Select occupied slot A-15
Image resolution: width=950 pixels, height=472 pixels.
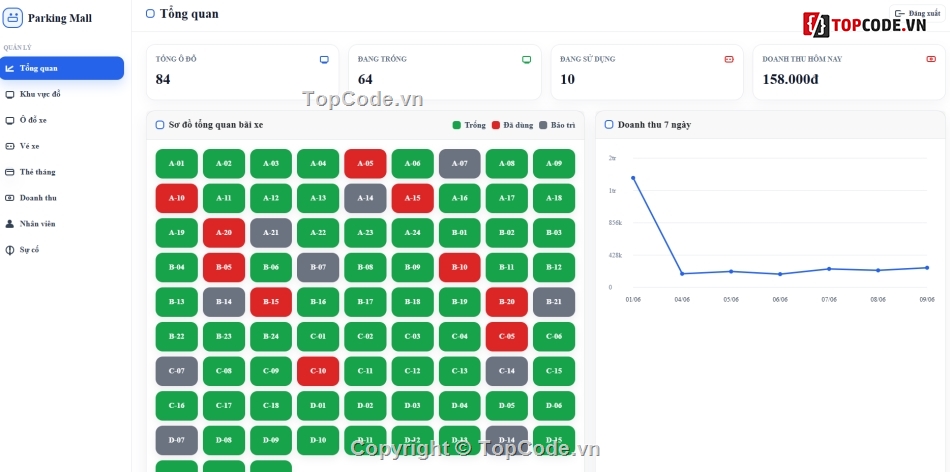[413, 198]
